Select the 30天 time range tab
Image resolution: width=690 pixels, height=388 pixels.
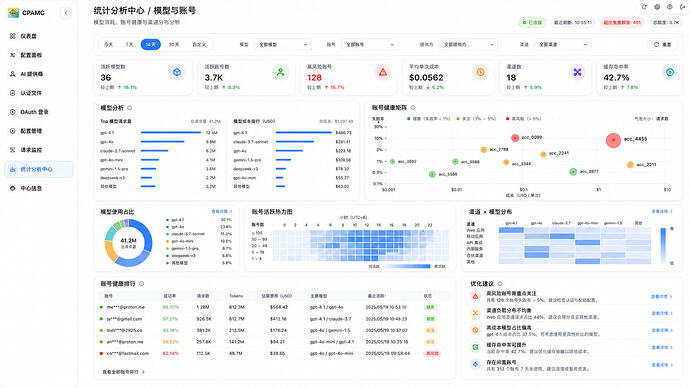tap(174, 44)
